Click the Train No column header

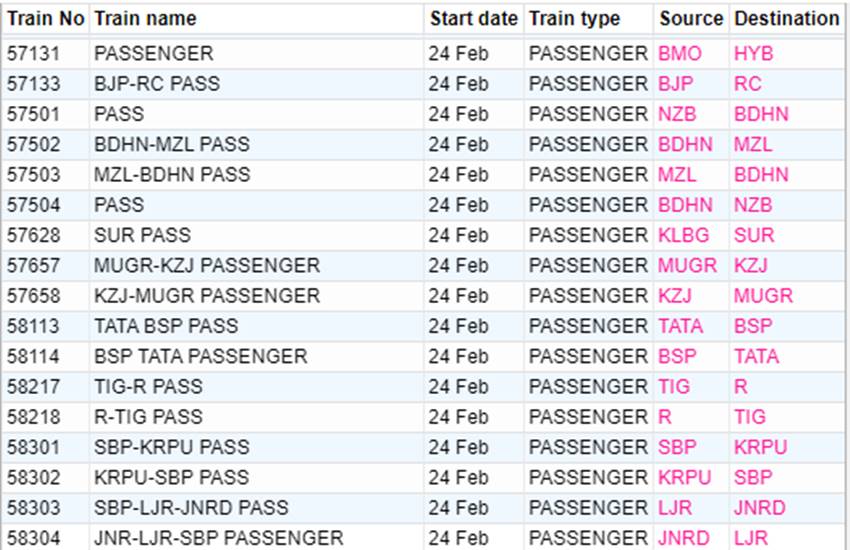46,18
